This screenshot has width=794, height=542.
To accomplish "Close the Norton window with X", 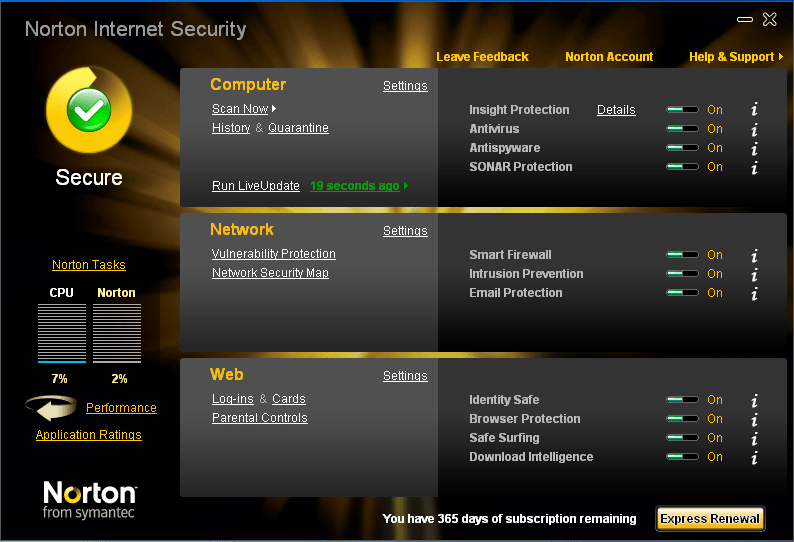I will tap(770, 19).
